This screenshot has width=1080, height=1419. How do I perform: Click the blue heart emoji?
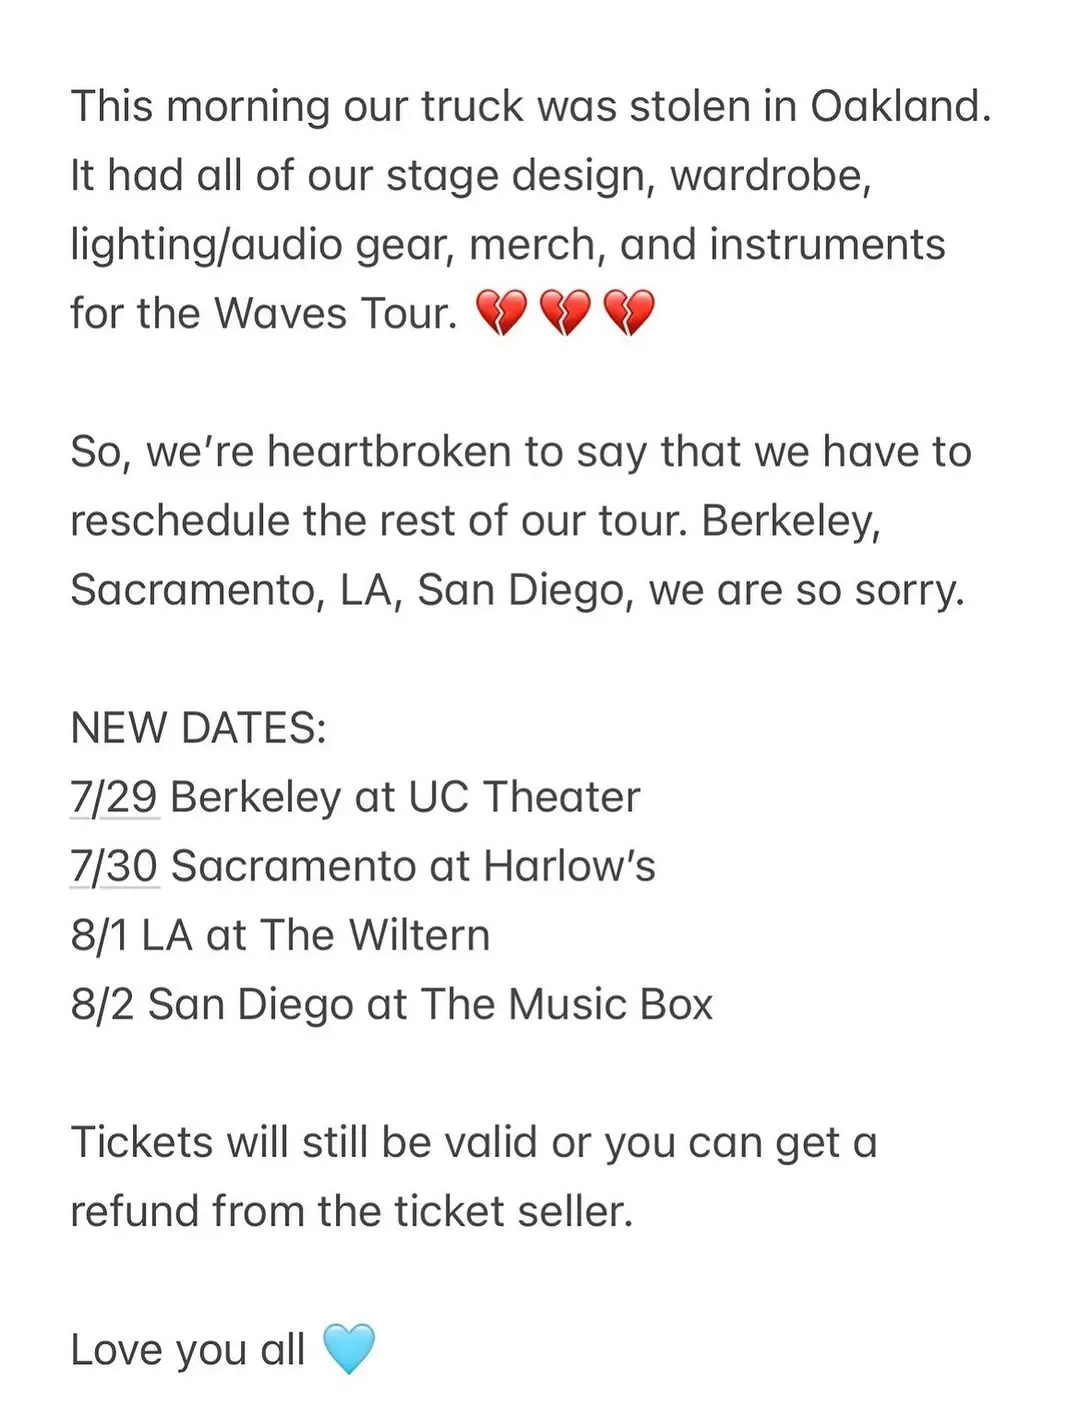tap(349, 1349)
